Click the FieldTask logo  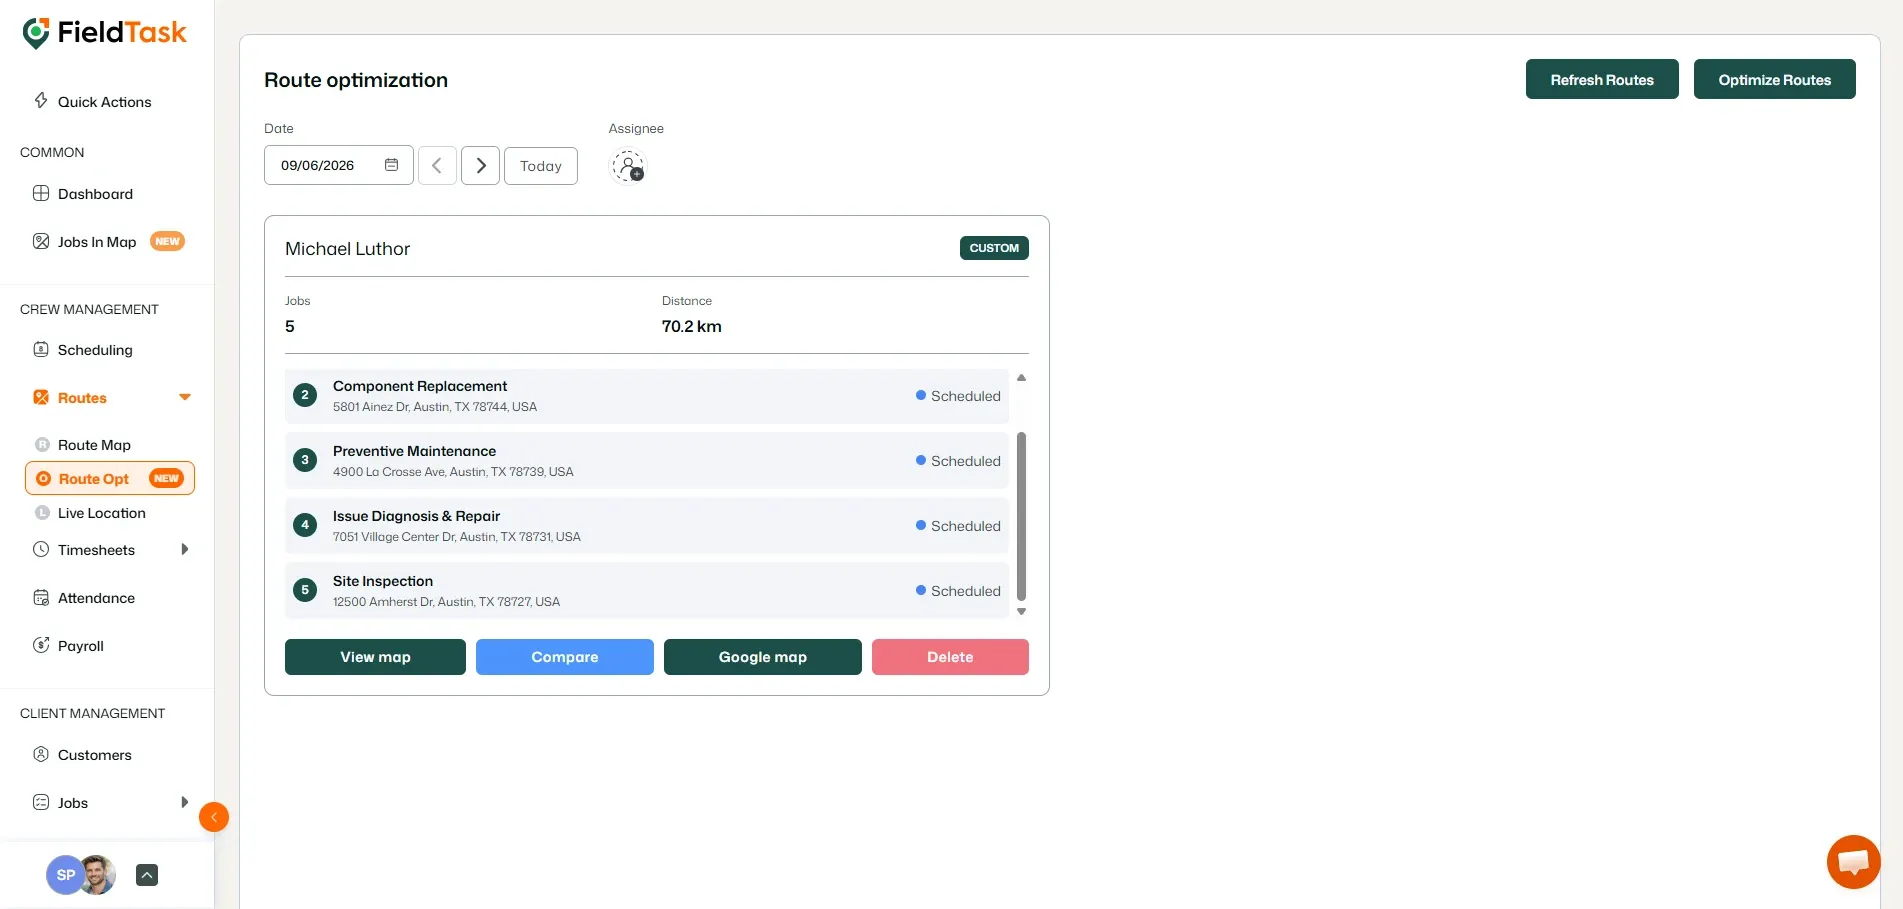click(x=104, y=33)
